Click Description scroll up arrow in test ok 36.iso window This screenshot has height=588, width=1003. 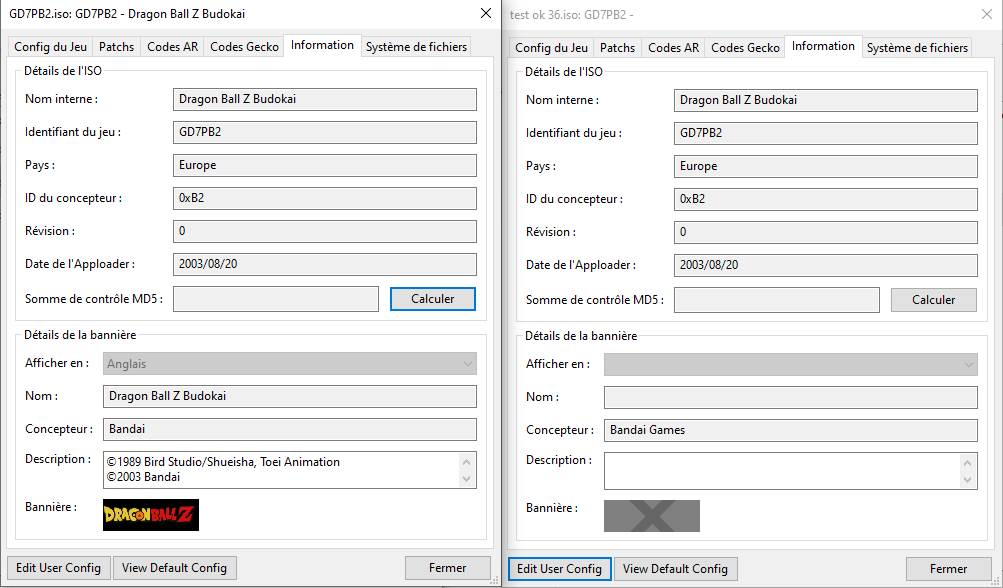pyautogui.click(x=967, y=463)
